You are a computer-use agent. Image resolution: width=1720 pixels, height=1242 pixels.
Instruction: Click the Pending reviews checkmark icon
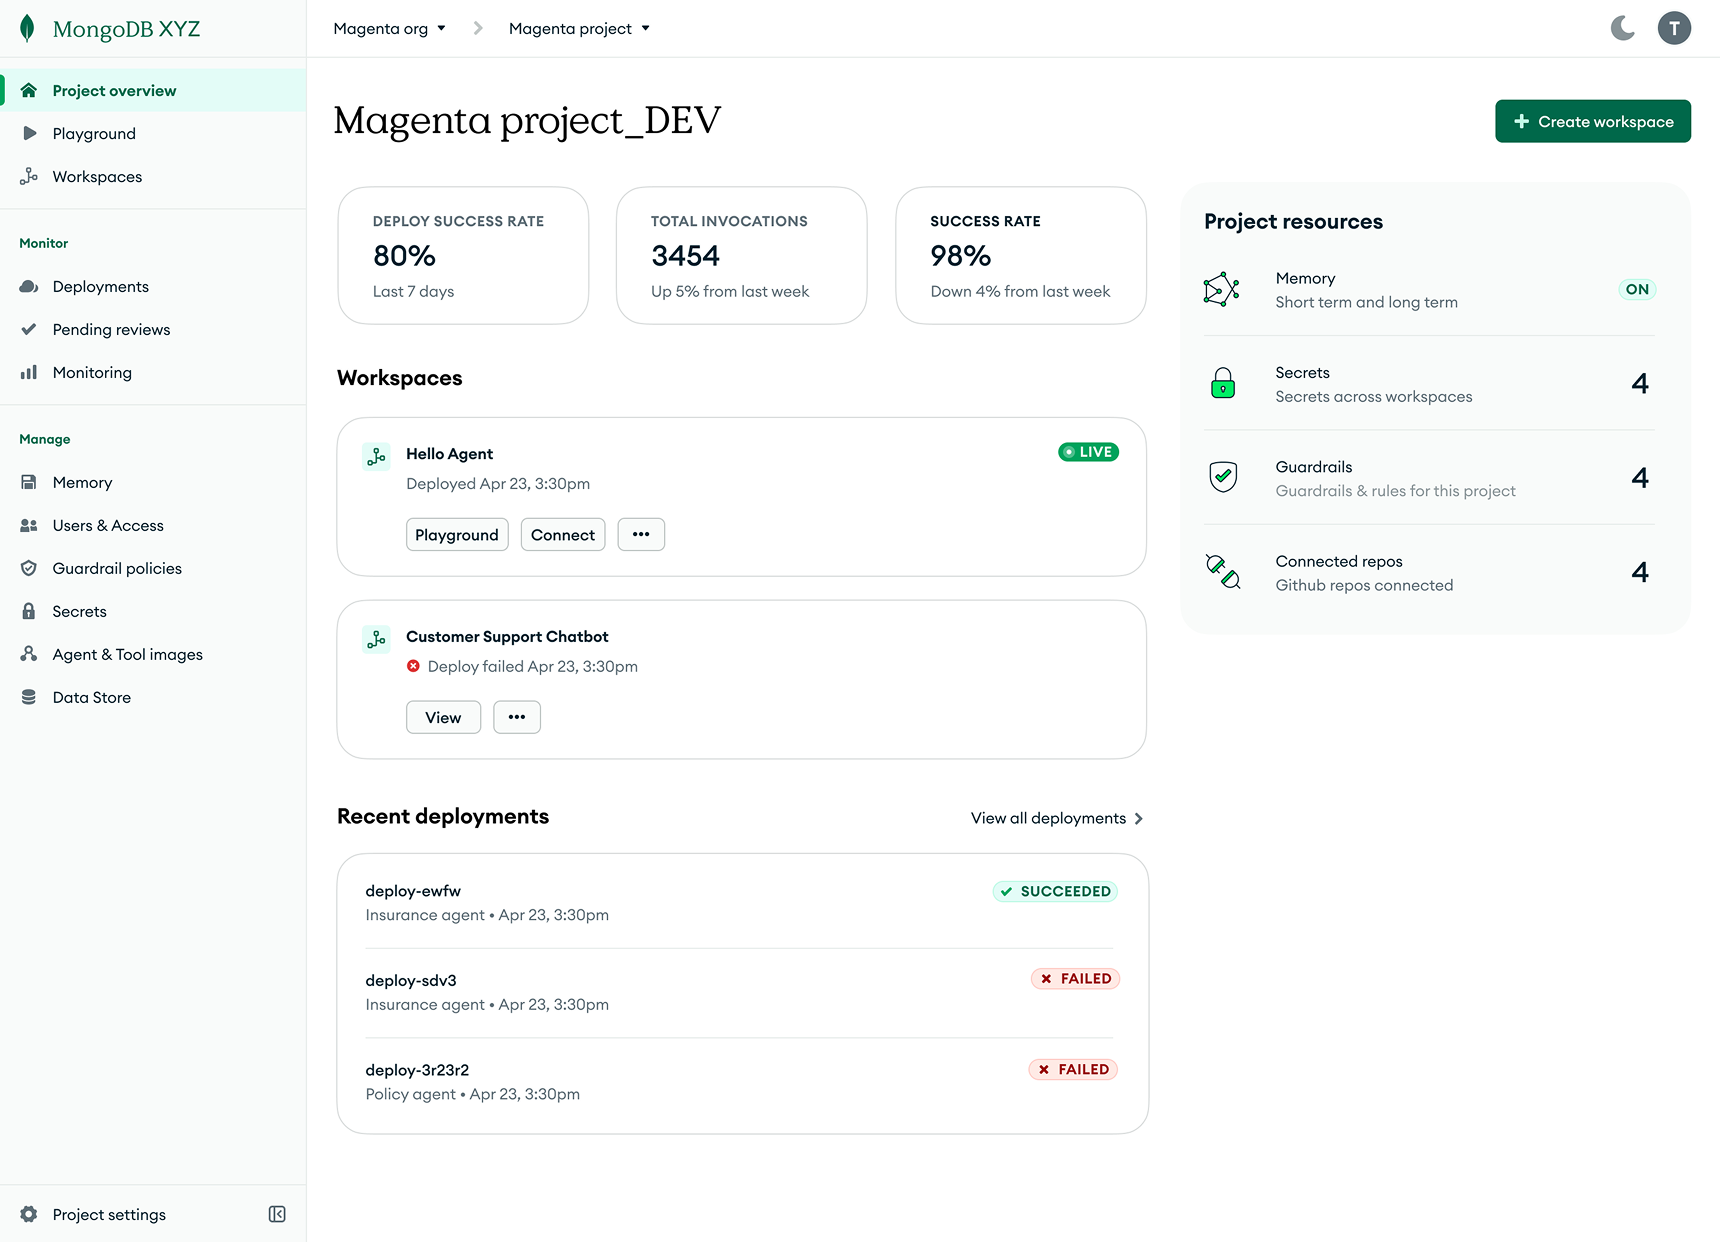(x=29, y=329)
